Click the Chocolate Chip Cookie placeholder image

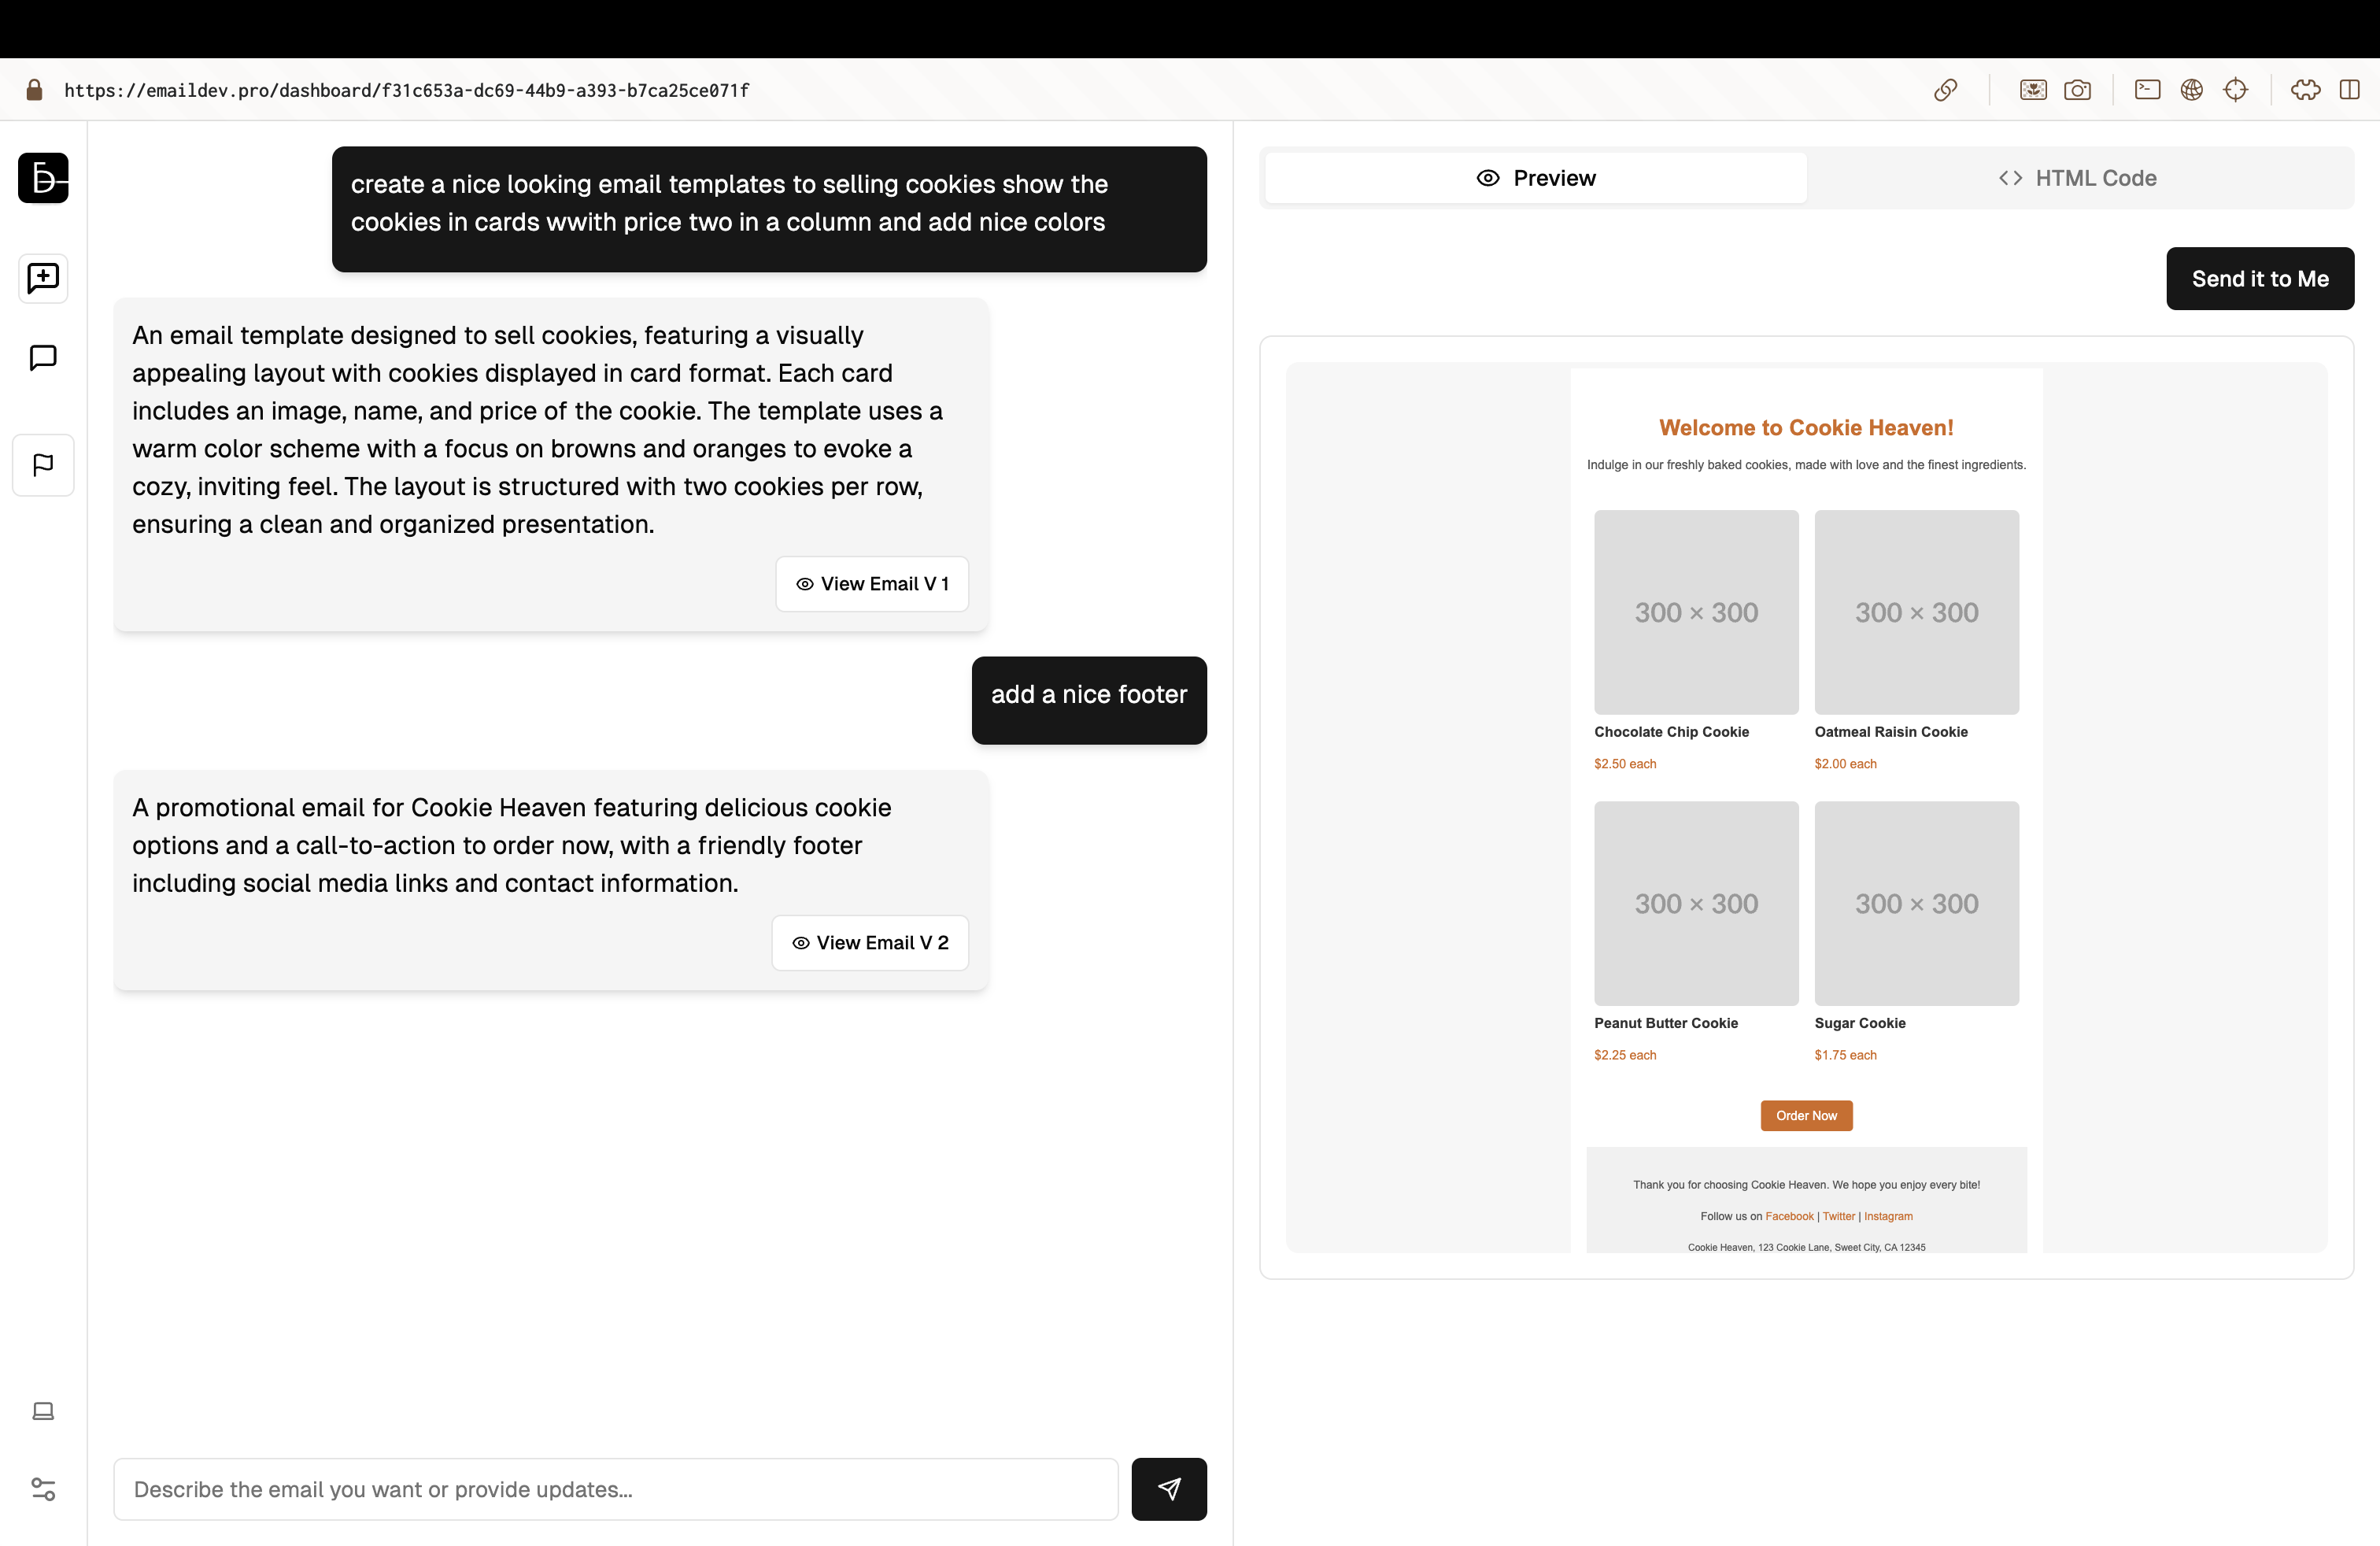(x=1696, y=612)
